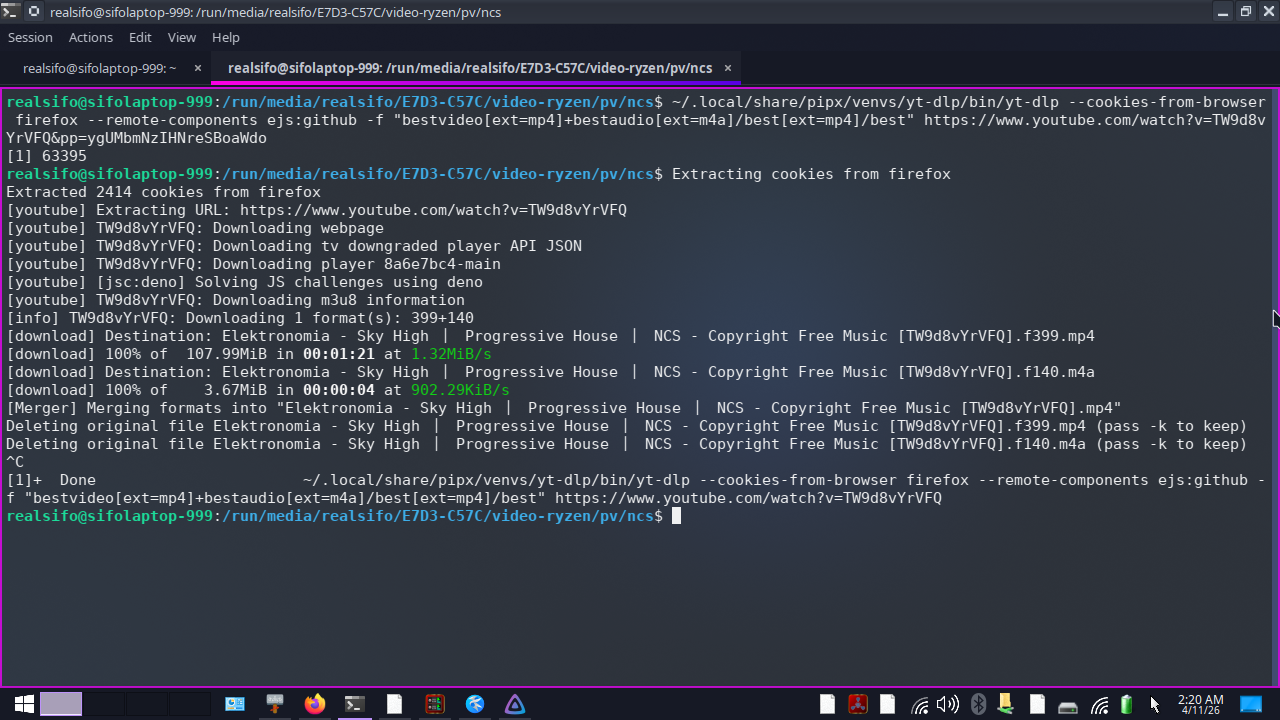Open the volume control tray icon
The height and width of the screenshot is (720, 1280).
click(947, 704)
